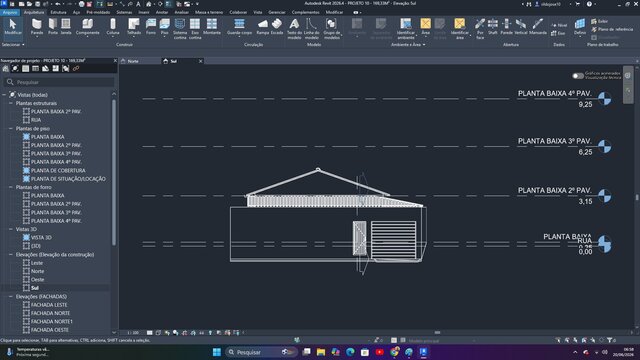Pick the Piso floor tool

click(164, 27)
